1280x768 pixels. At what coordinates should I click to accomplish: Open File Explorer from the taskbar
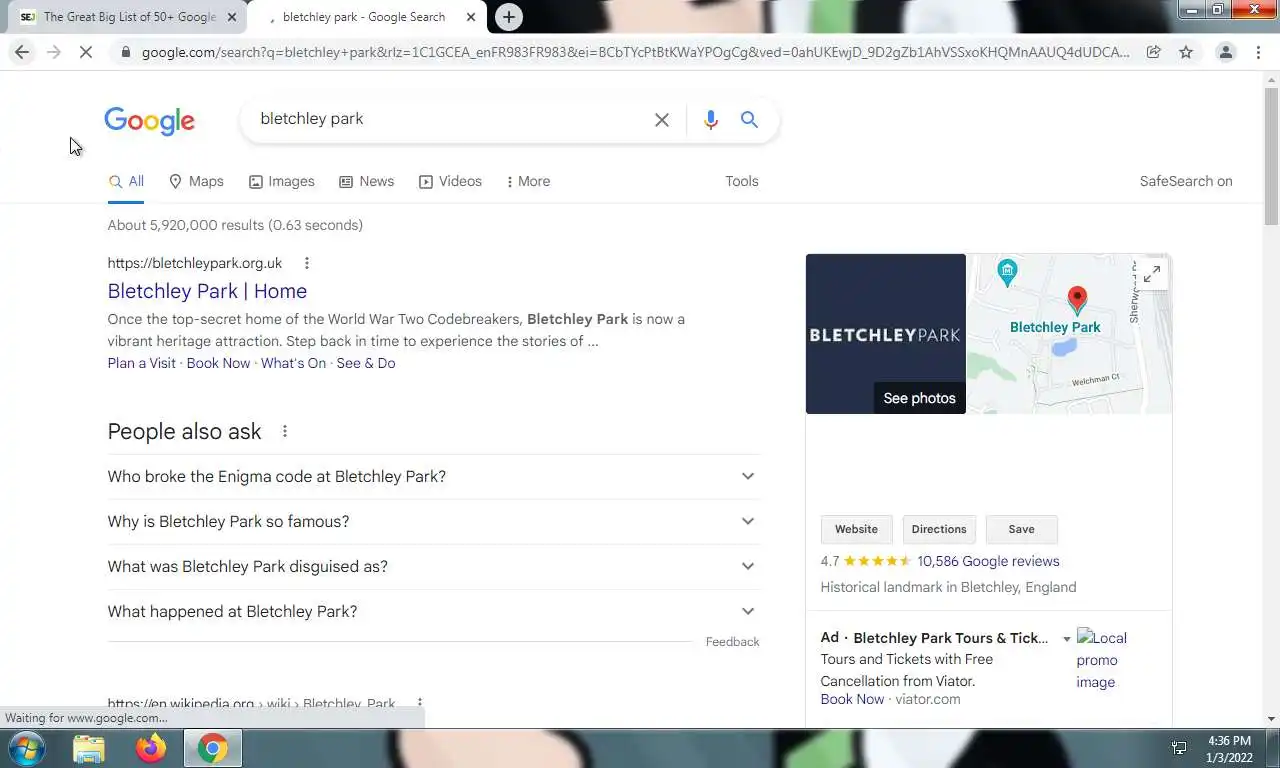88,749
